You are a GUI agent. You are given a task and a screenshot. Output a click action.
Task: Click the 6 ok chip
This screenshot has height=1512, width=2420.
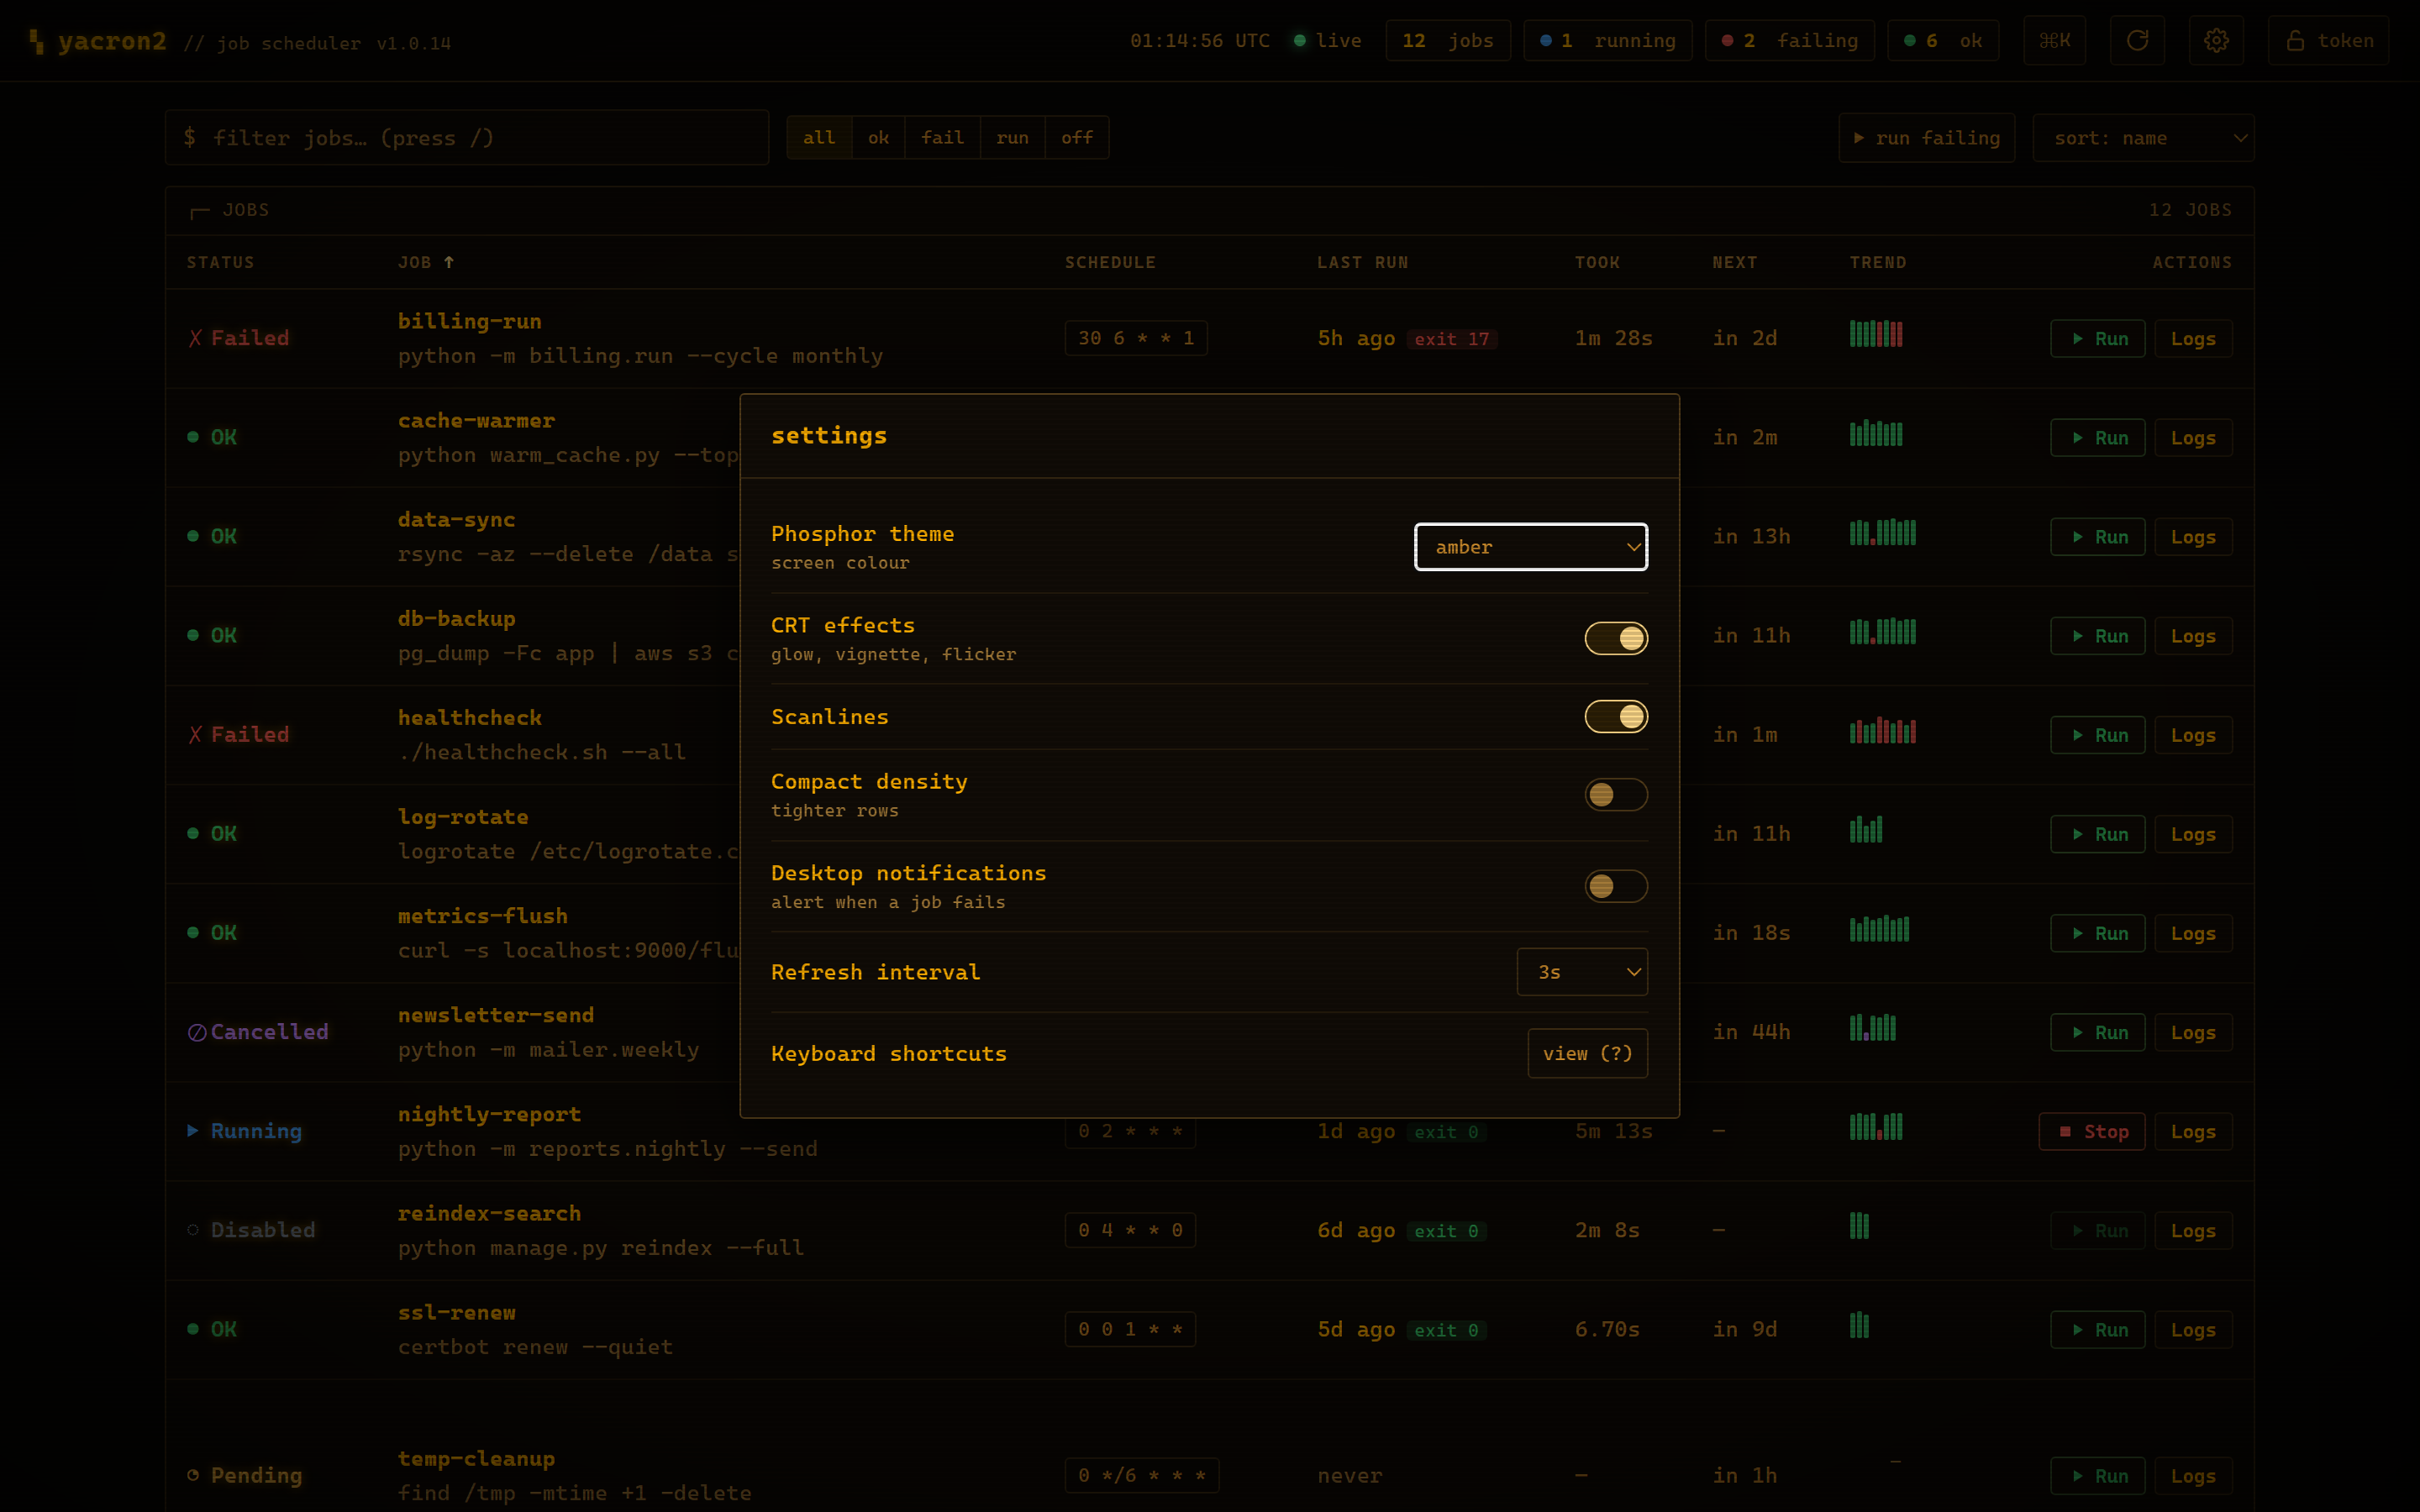1943,41
